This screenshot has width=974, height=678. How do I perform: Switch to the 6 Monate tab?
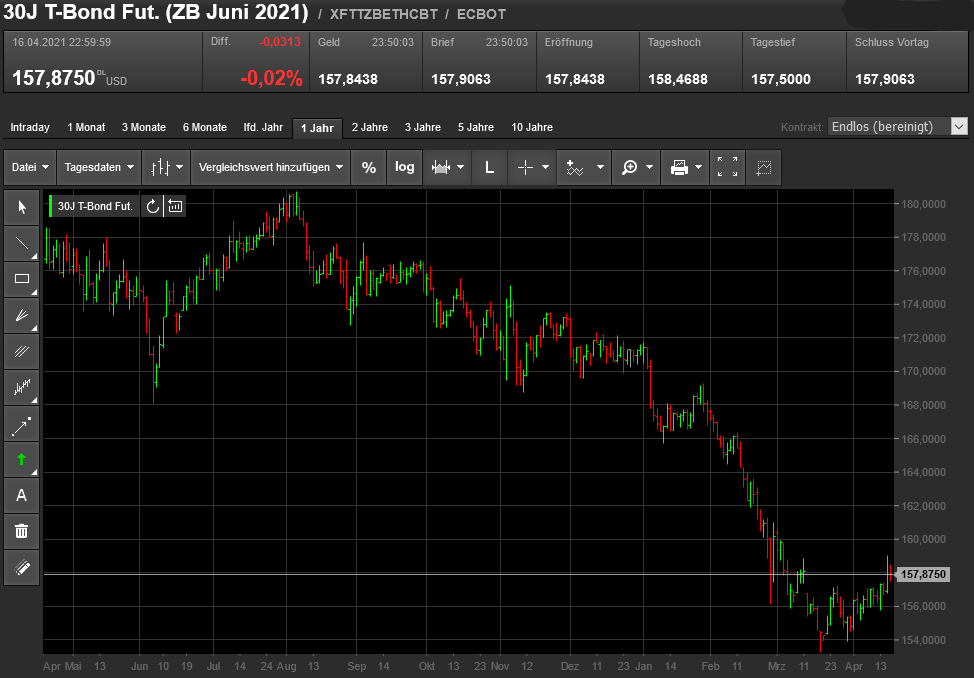coord(204,127)
